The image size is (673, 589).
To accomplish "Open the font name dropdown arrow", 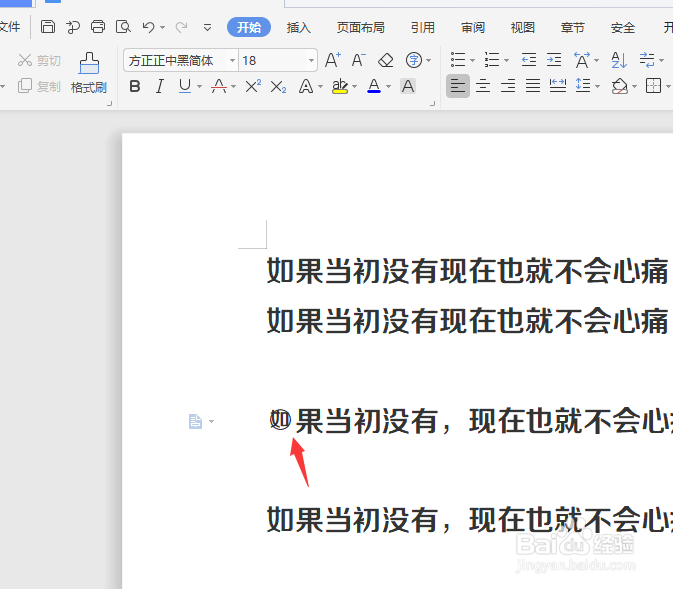I will pyautogui.click(x=232, y=60).
